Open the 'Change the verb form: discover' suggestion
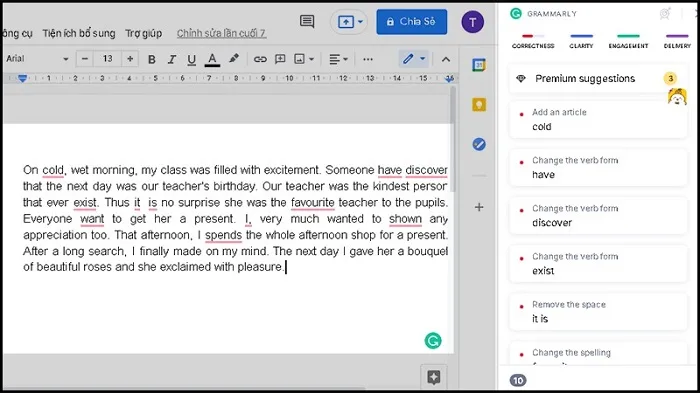Screen dimensions: 700x393 597,216
